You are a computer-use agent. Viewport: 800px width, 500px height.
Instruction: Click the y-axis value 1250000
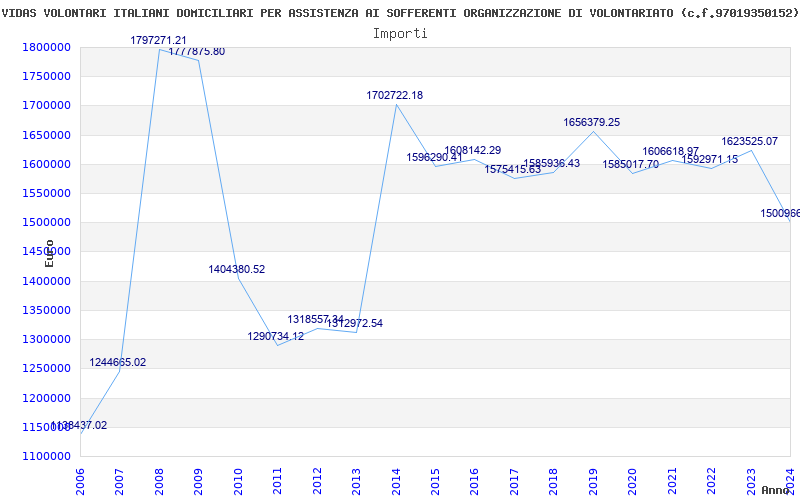[47, 368]
